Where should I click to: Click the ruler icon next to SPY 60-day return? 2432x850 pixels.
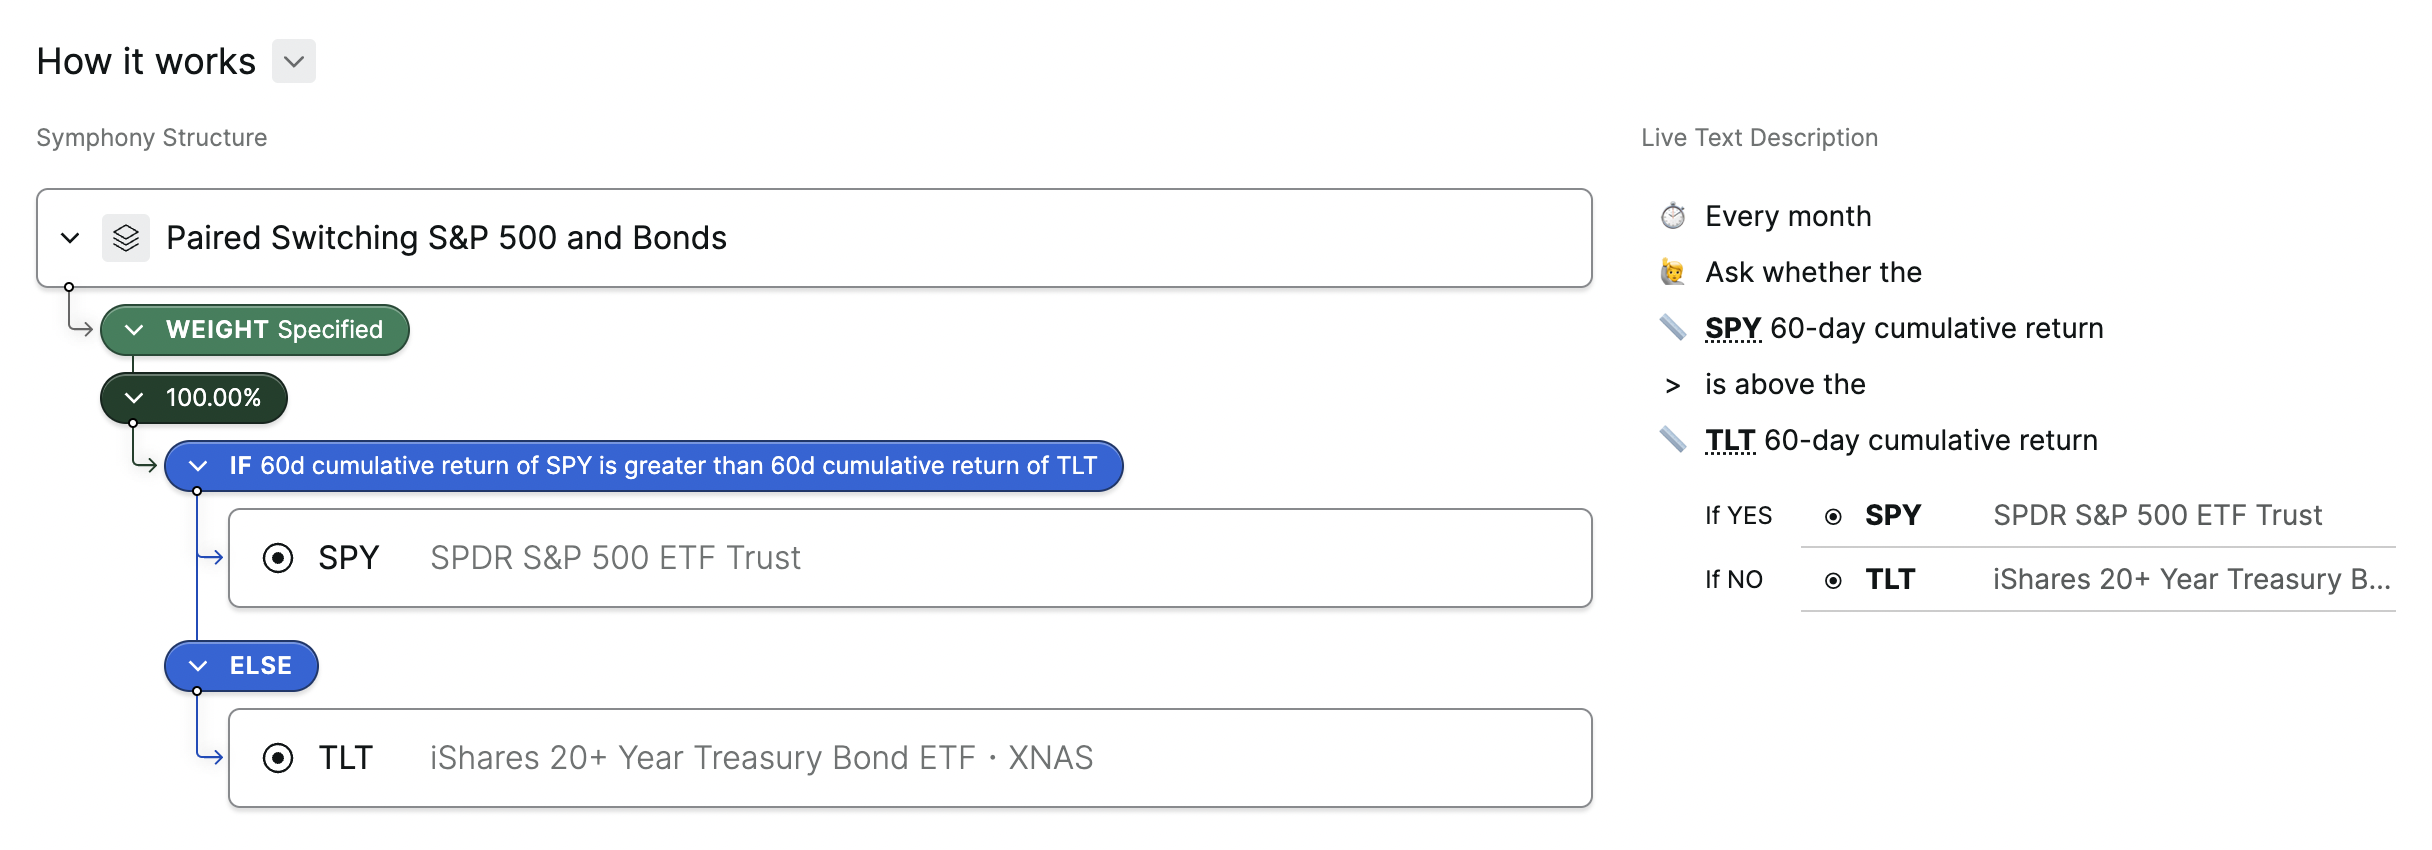point(1673,328)
